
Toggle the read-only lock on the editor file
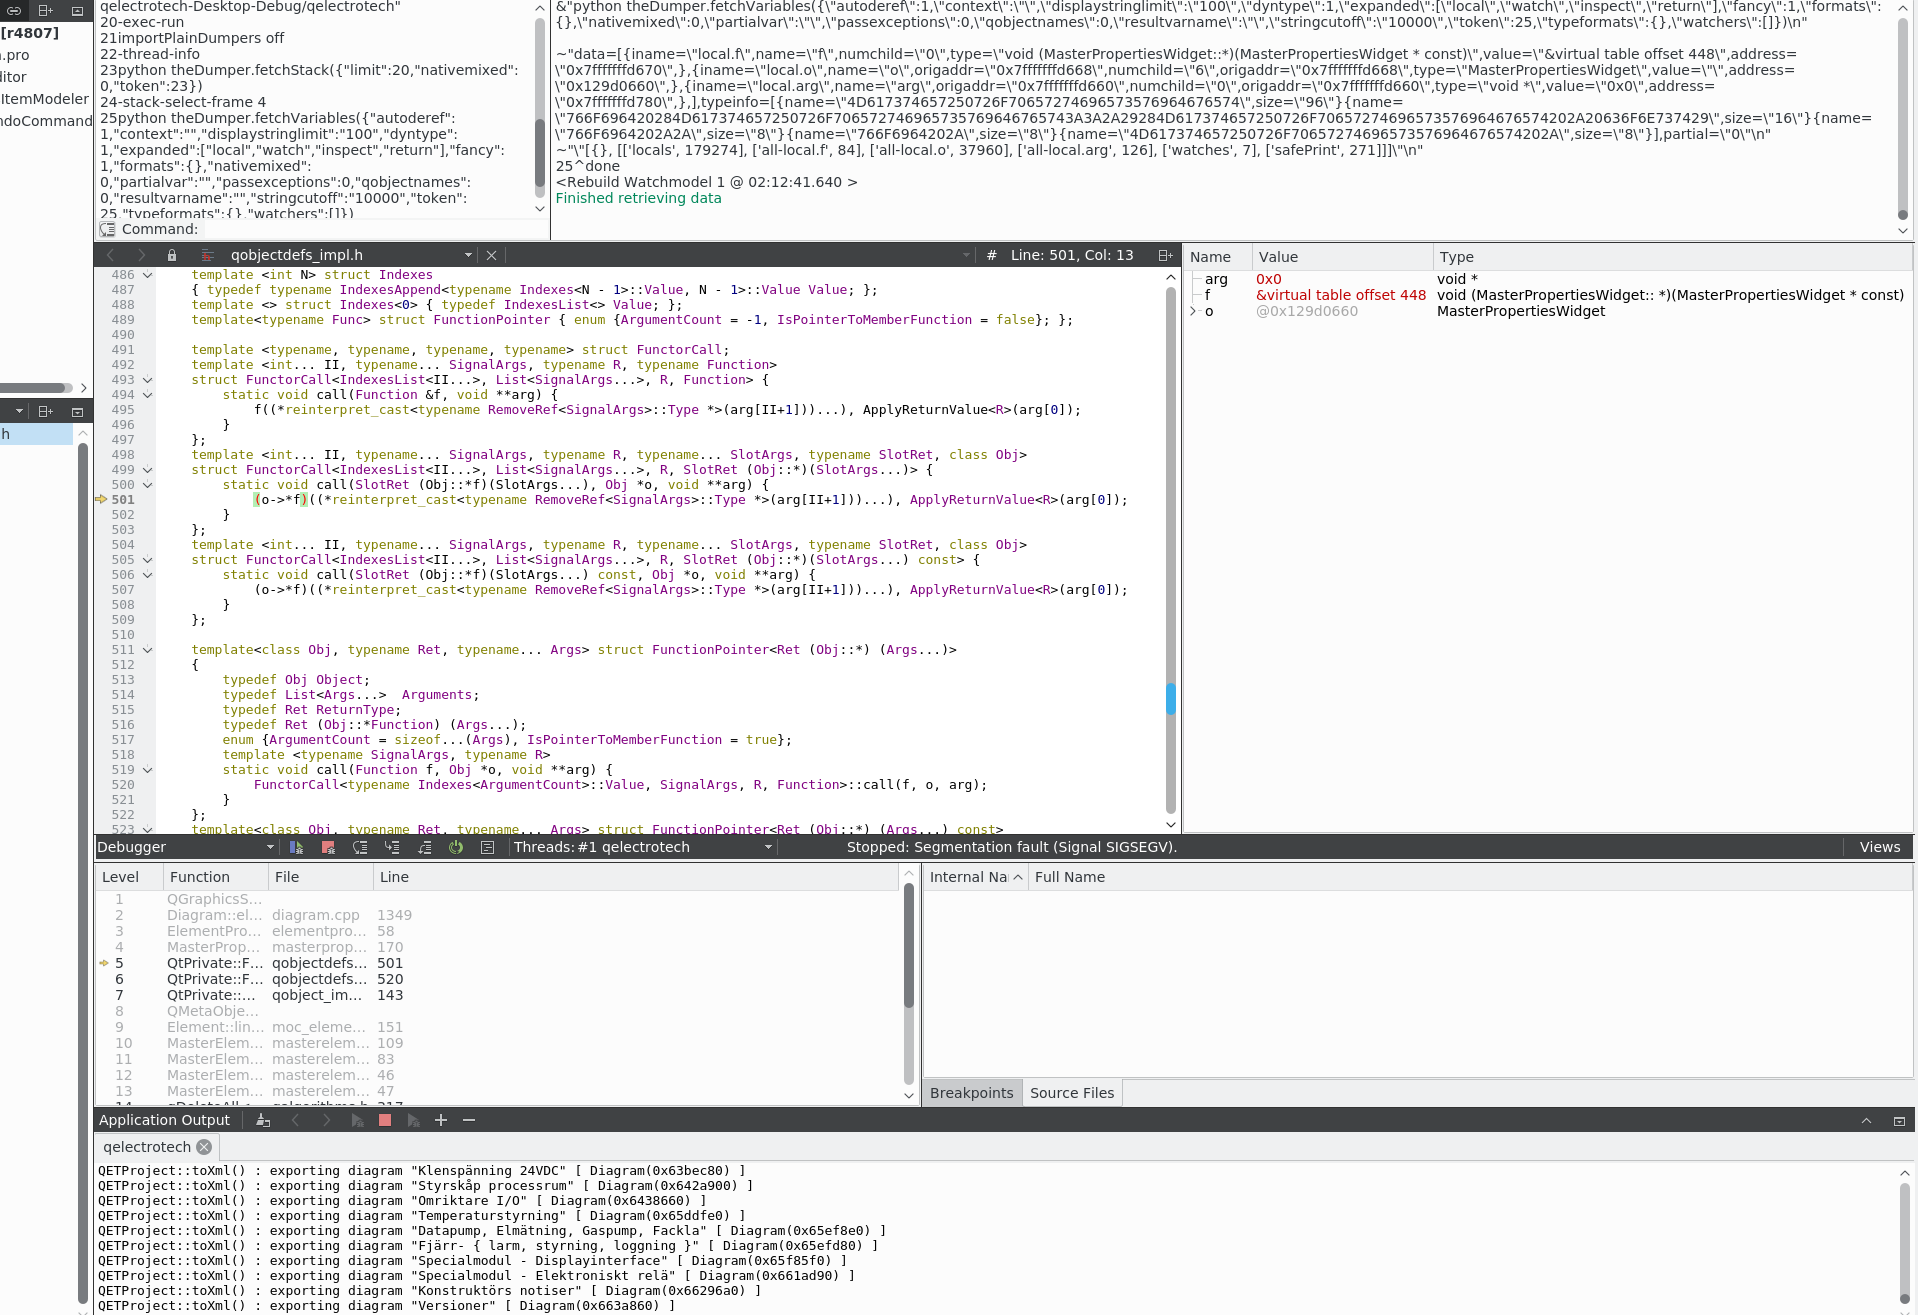tap(172, 255)
